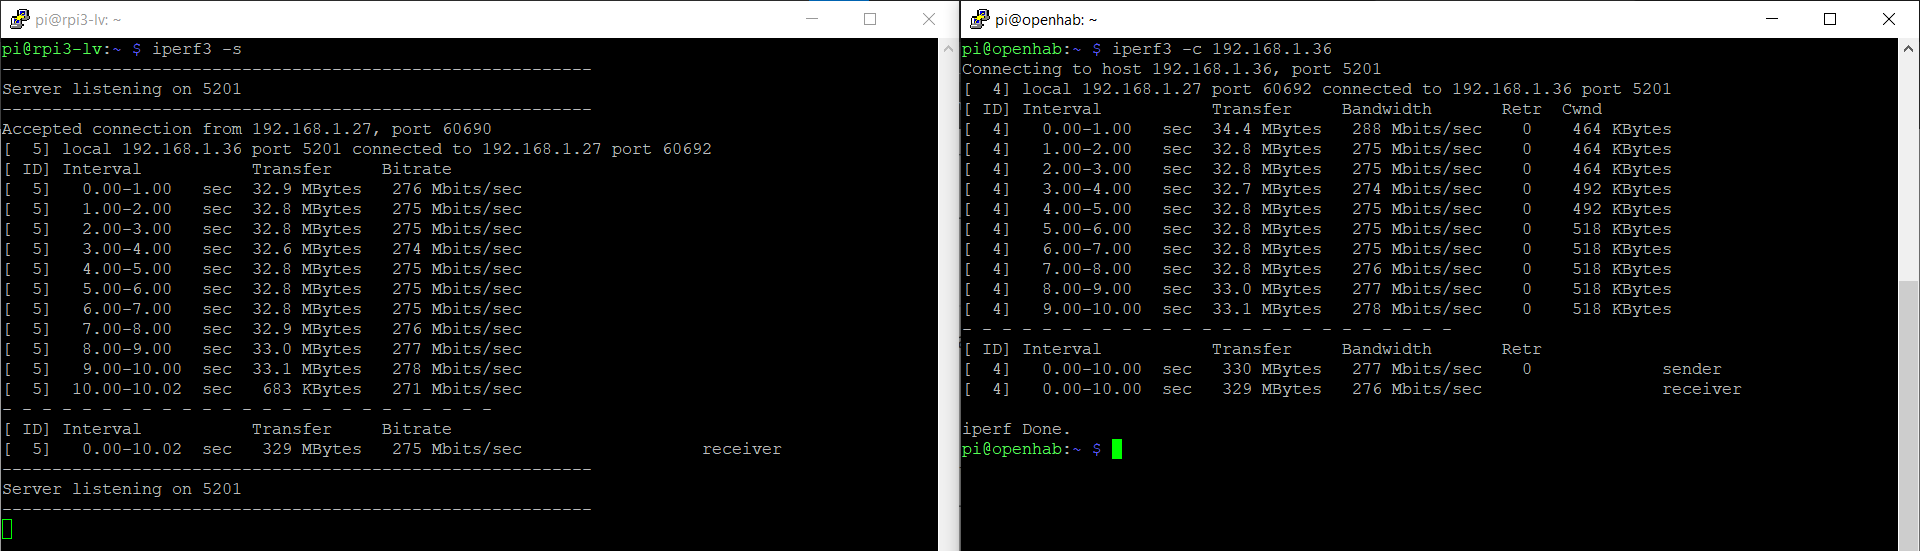Click '277 Mbits/sec' sender bandwidth in summary
Screen dimensions: 1920x551
pos(1417,369)
